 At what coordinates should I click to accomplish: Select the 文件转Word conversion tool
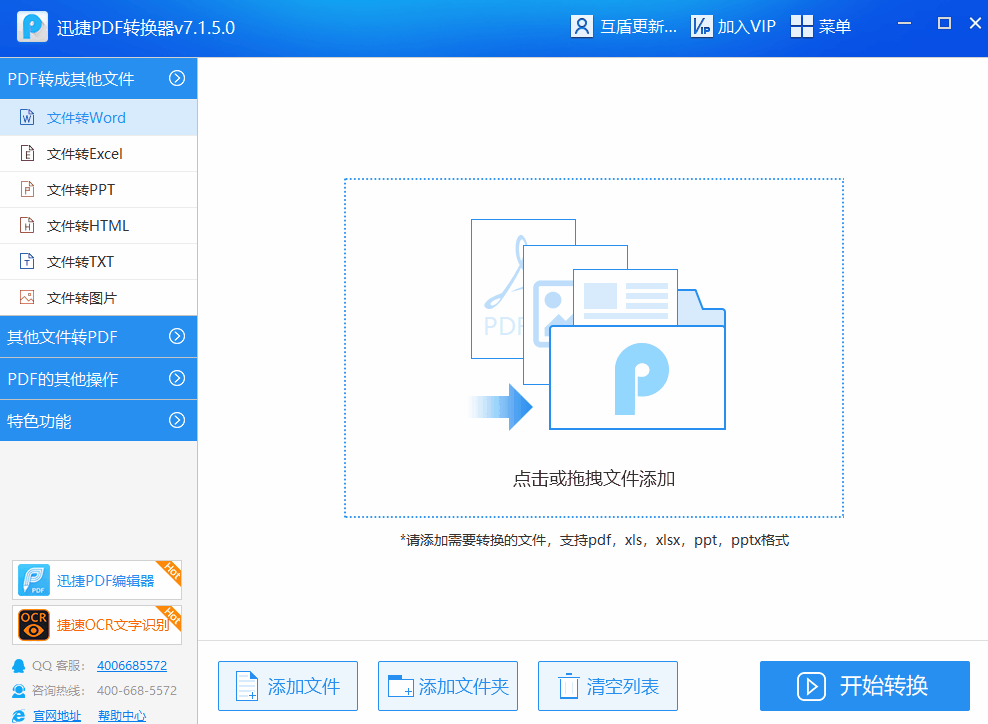click(85, 117)
